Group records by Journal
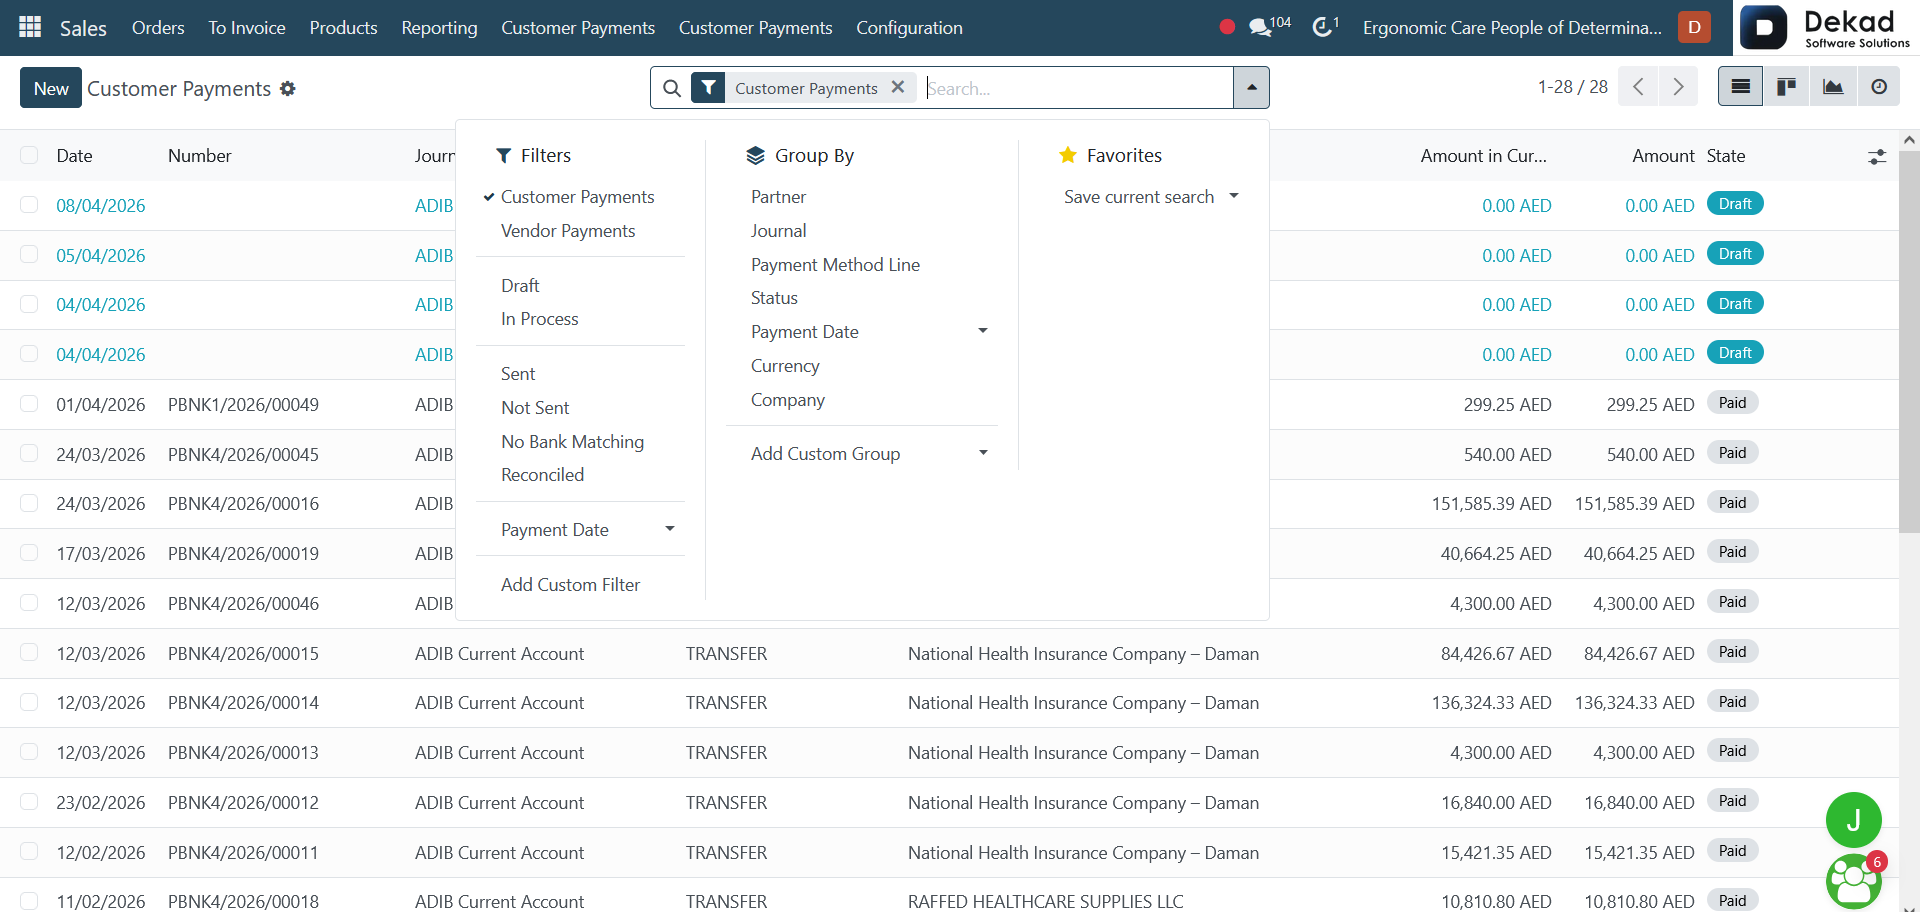 pyautogui.click(x=778, y=231)
